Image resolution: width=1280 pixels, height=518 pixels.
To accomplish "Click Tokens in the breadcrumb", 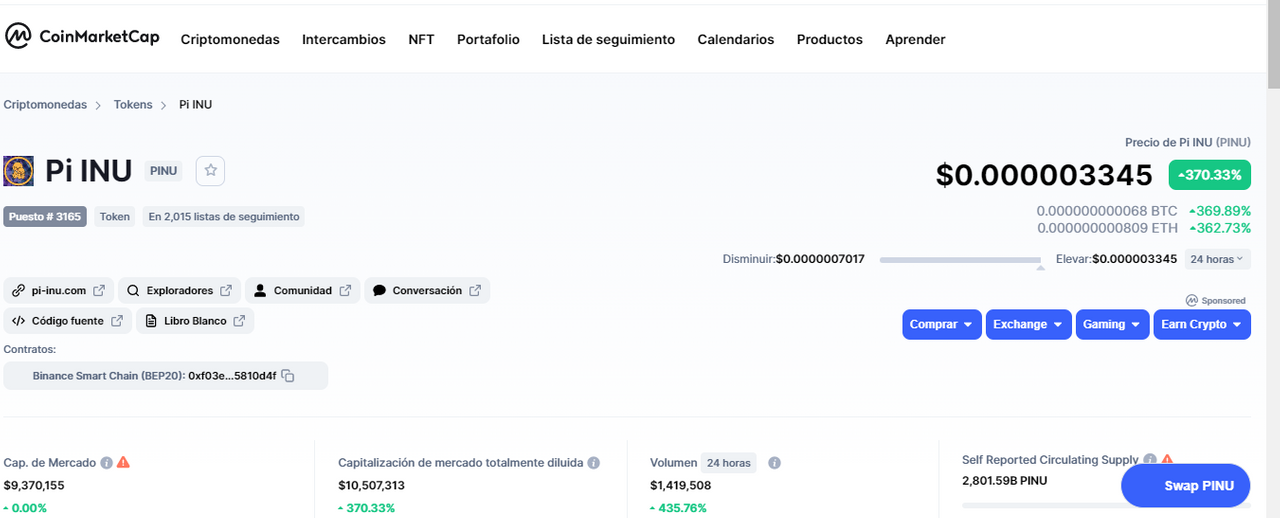I will click(x=133, y=105).
